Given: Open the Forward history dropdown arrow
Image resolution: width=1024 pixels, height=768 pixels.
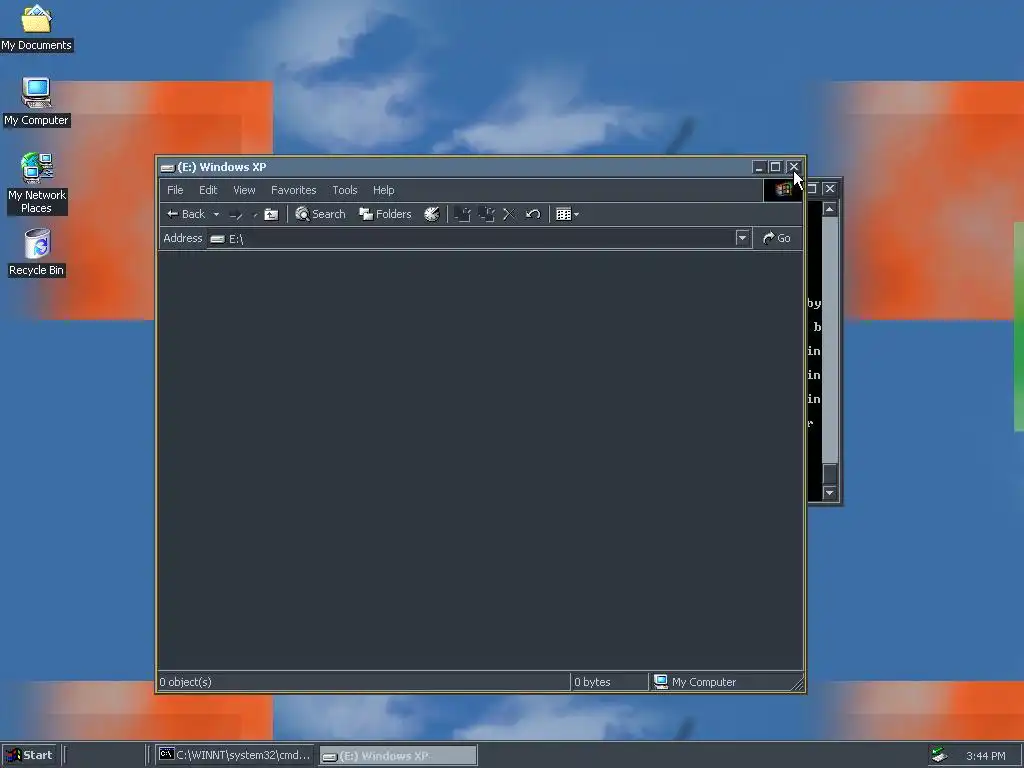Looking at the screenshot, I should pyautogui.click(x=255, y=214).
